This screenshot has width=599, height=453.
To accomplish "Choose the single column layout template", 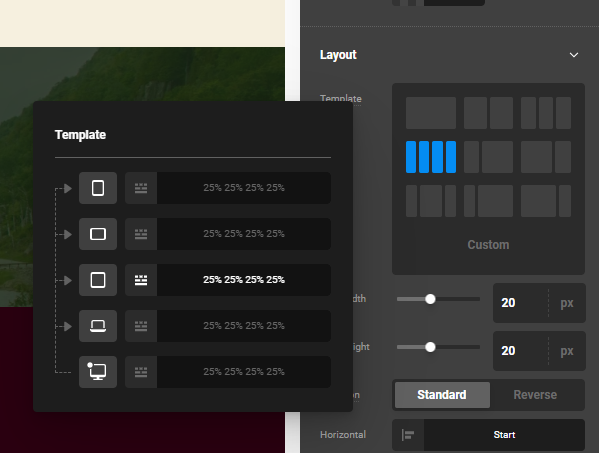I will 431,113.
